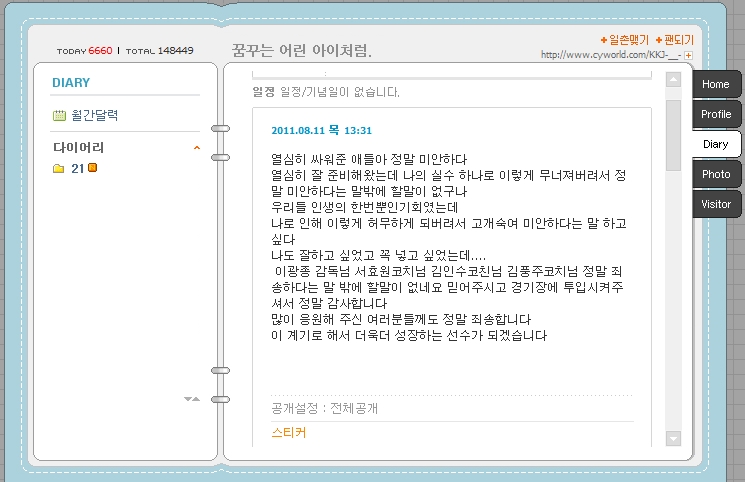Click the TOTAL 148449 counter
Viewport: 745px width, 482px height.
(160, 50)
